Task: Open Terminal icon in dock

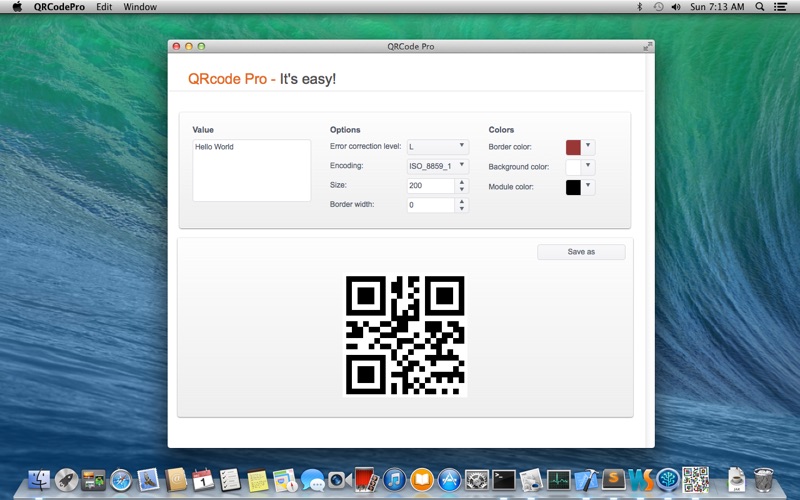Action: pyautogui.click(x=504, y=480)
